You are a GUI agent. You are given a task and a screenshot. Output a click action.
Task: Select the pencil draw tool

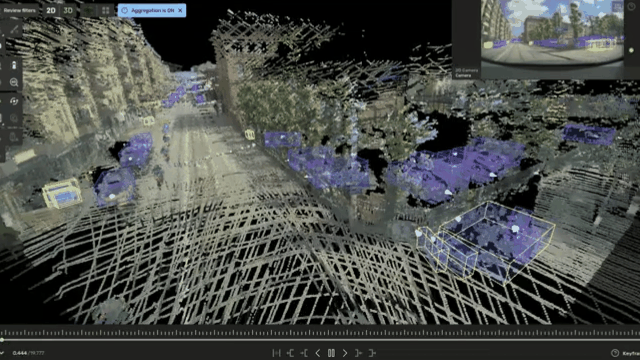coord(14,29)
